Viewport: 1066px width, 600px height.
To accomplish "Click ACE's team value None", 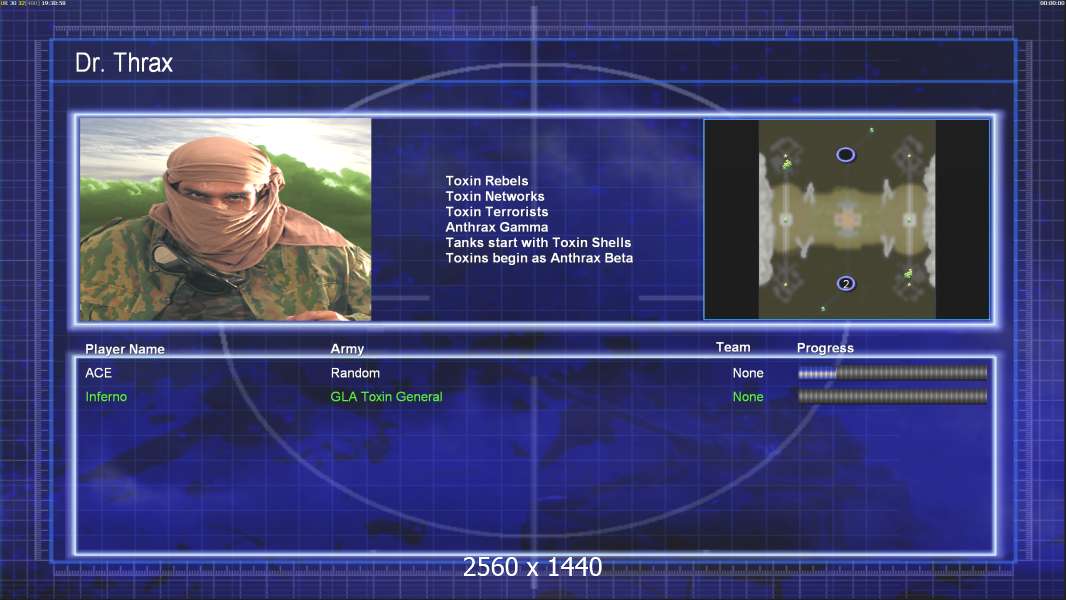I will tap(748, 373).
